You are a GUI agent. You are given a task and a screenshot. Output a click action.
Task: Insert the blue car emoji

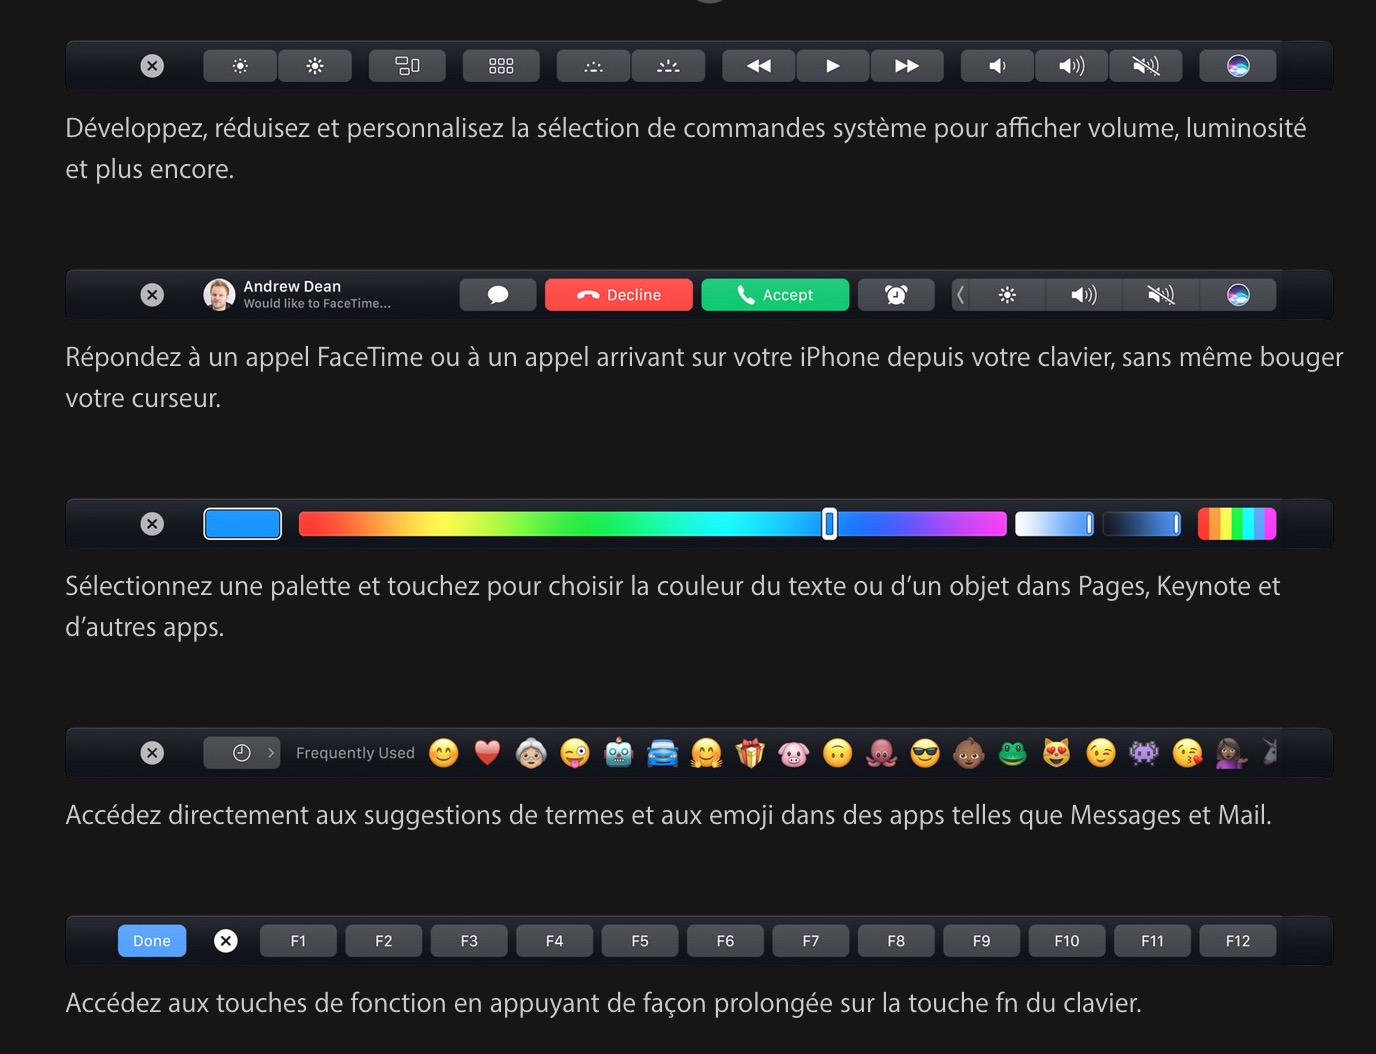[663, 753]
